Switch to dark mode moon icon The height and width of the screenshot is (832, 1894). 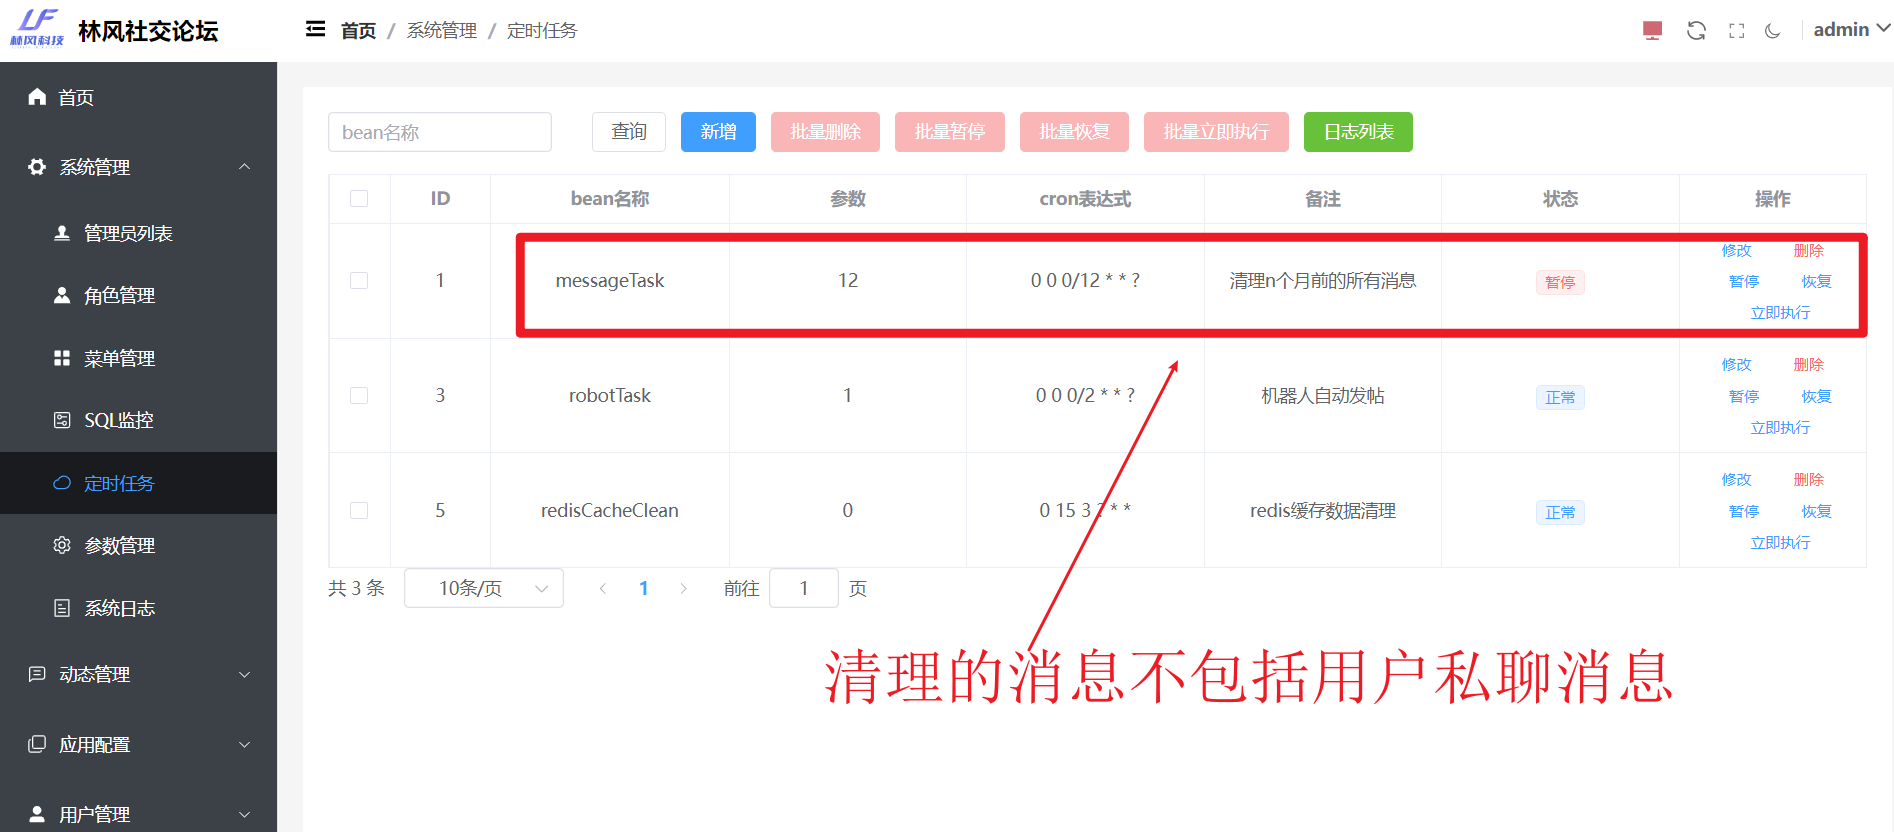(1773, 31)
